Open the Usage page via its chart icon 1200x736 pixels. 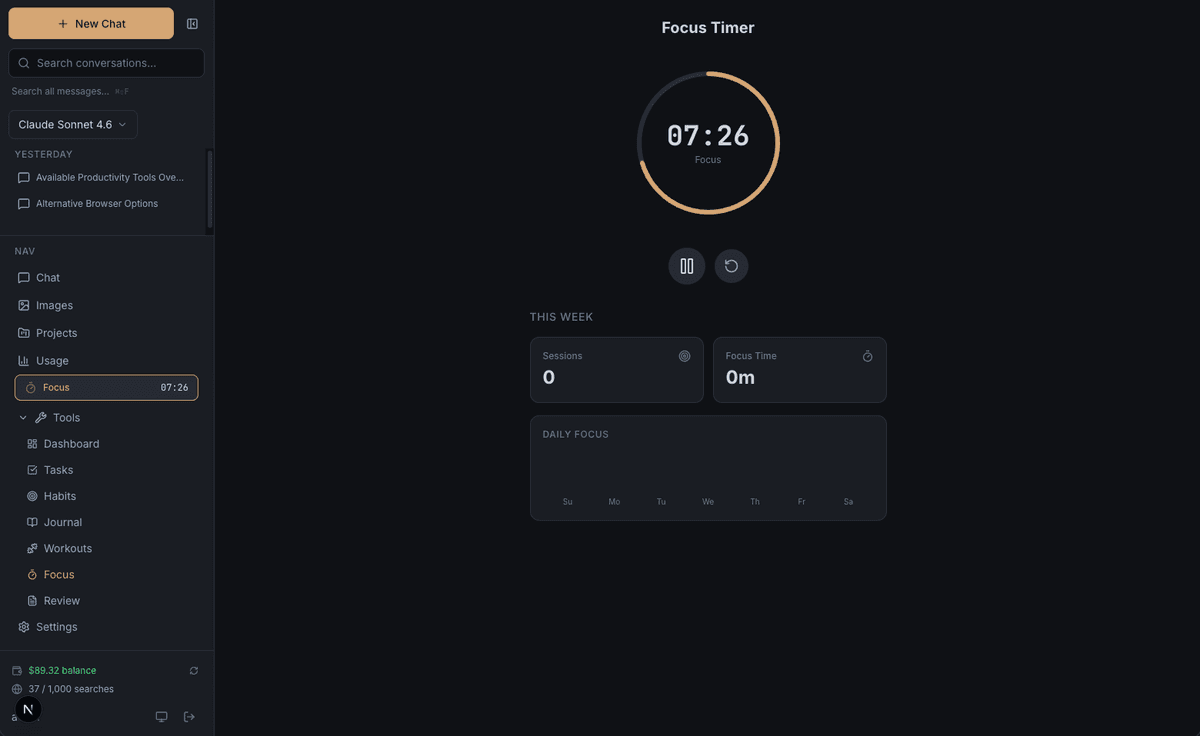point(24,360)
